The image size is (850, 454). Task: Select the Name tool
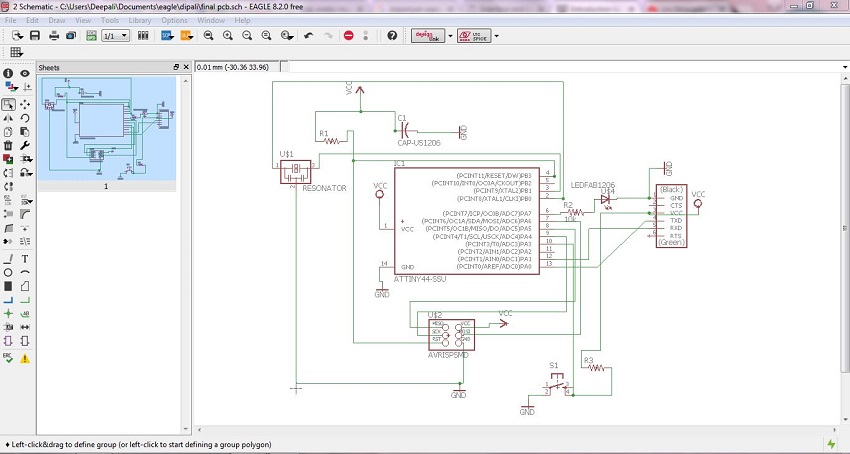pos(8,200)
